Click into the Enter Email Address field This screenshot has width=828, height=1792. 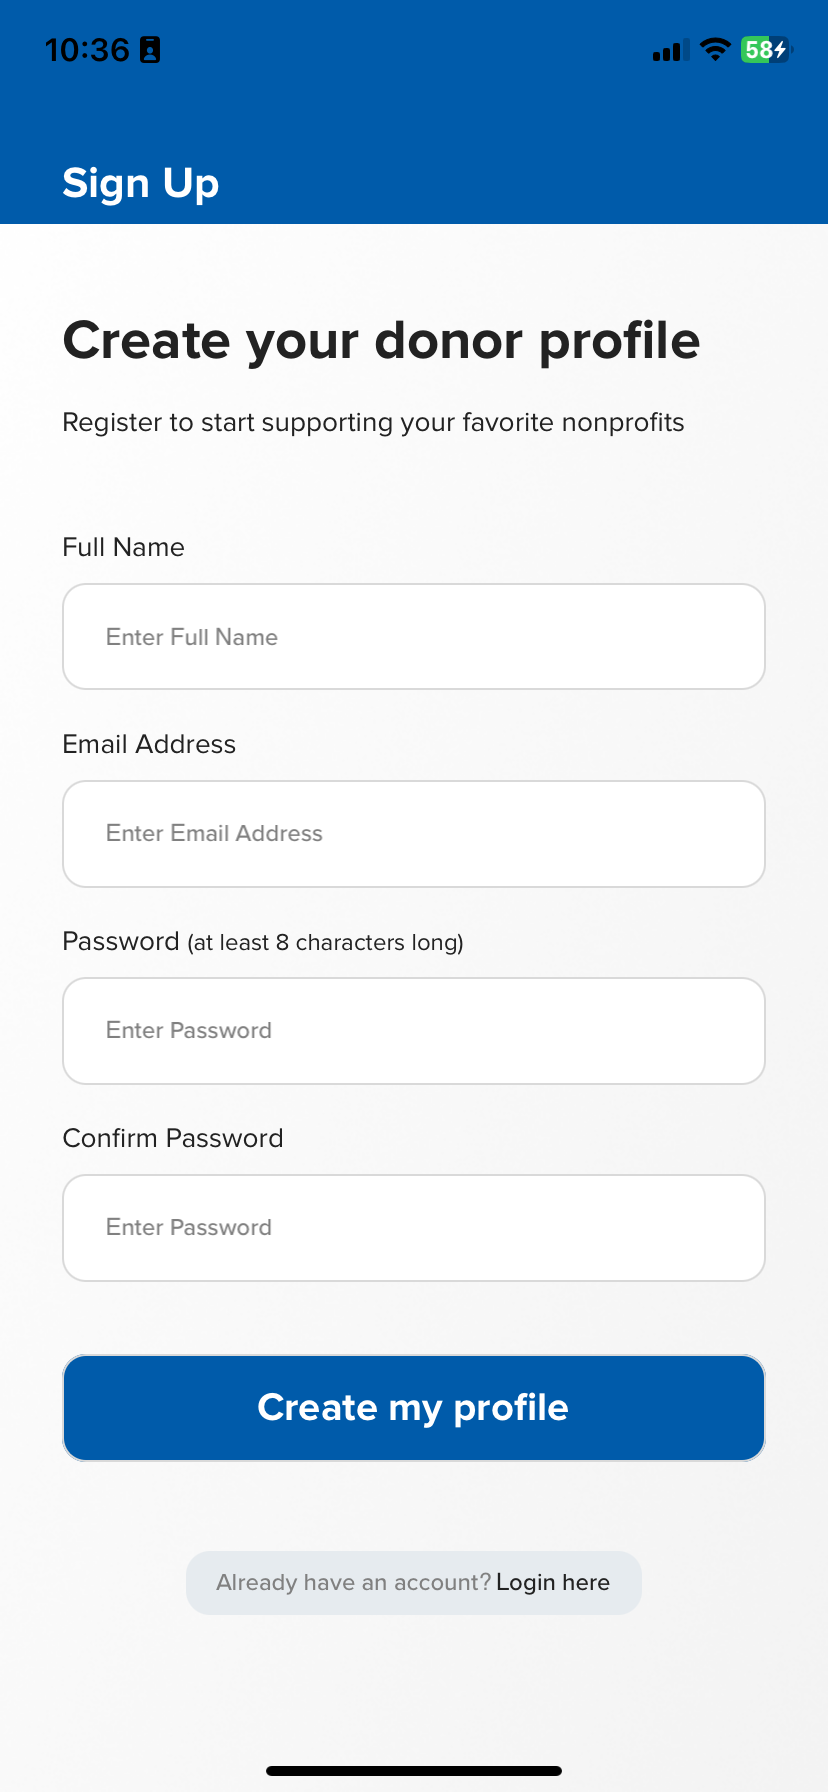[x=414, y=834]
